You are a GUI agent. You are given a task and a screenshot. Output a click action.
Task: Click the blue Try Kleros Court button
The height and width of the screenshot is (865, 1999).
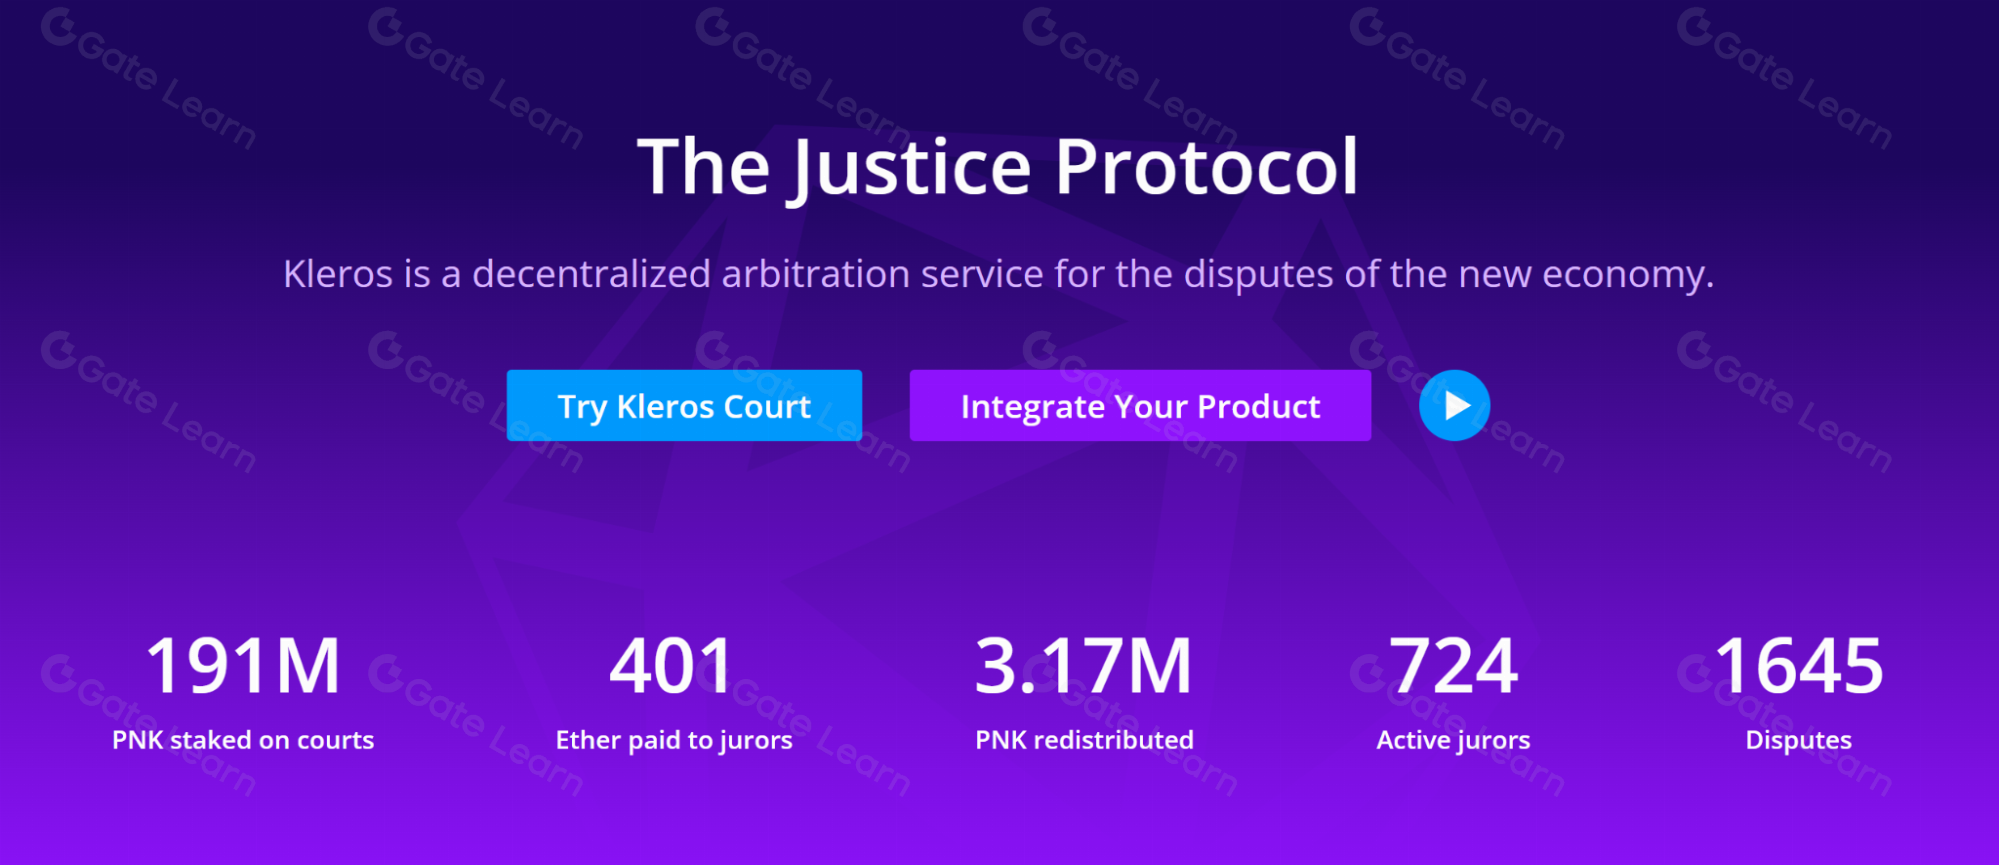(684, 406)
